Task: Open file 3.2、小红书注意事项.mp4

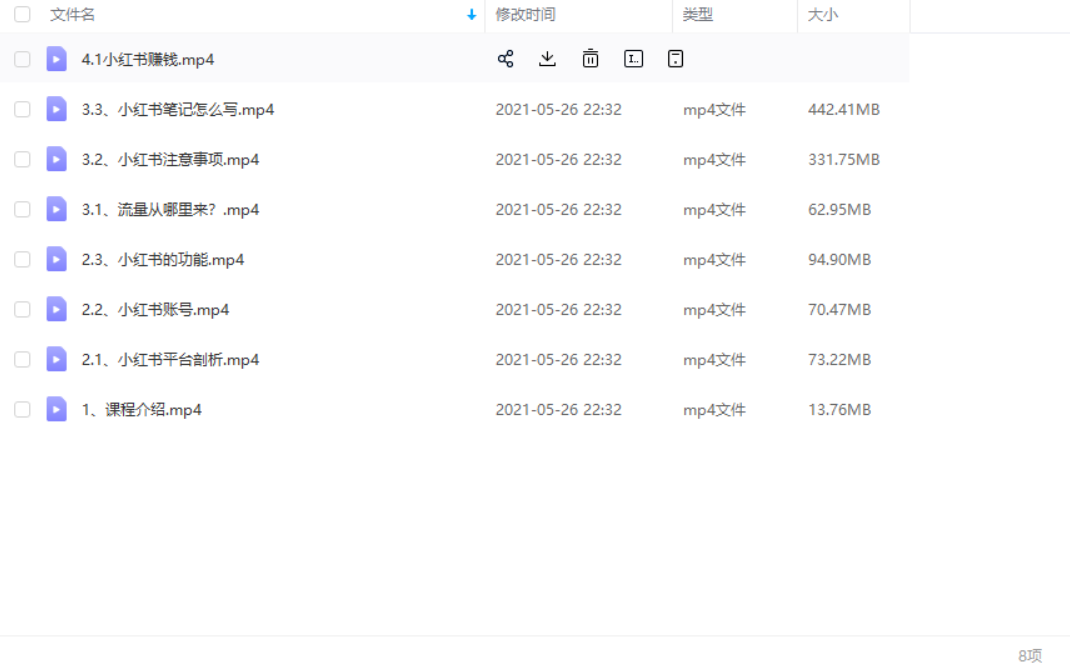Action: coord(170,159)
